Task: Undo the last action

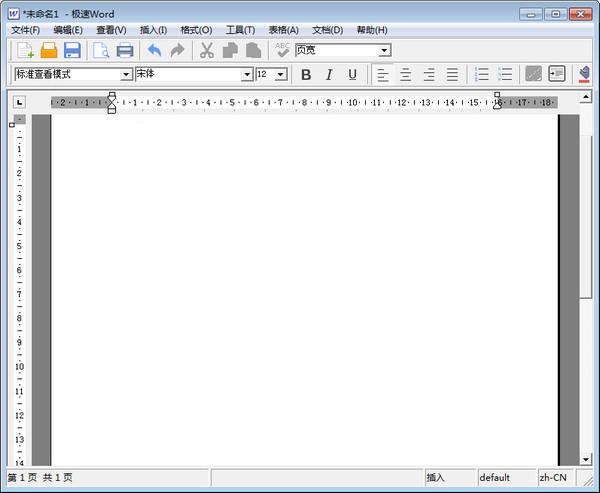Action: 154,50
